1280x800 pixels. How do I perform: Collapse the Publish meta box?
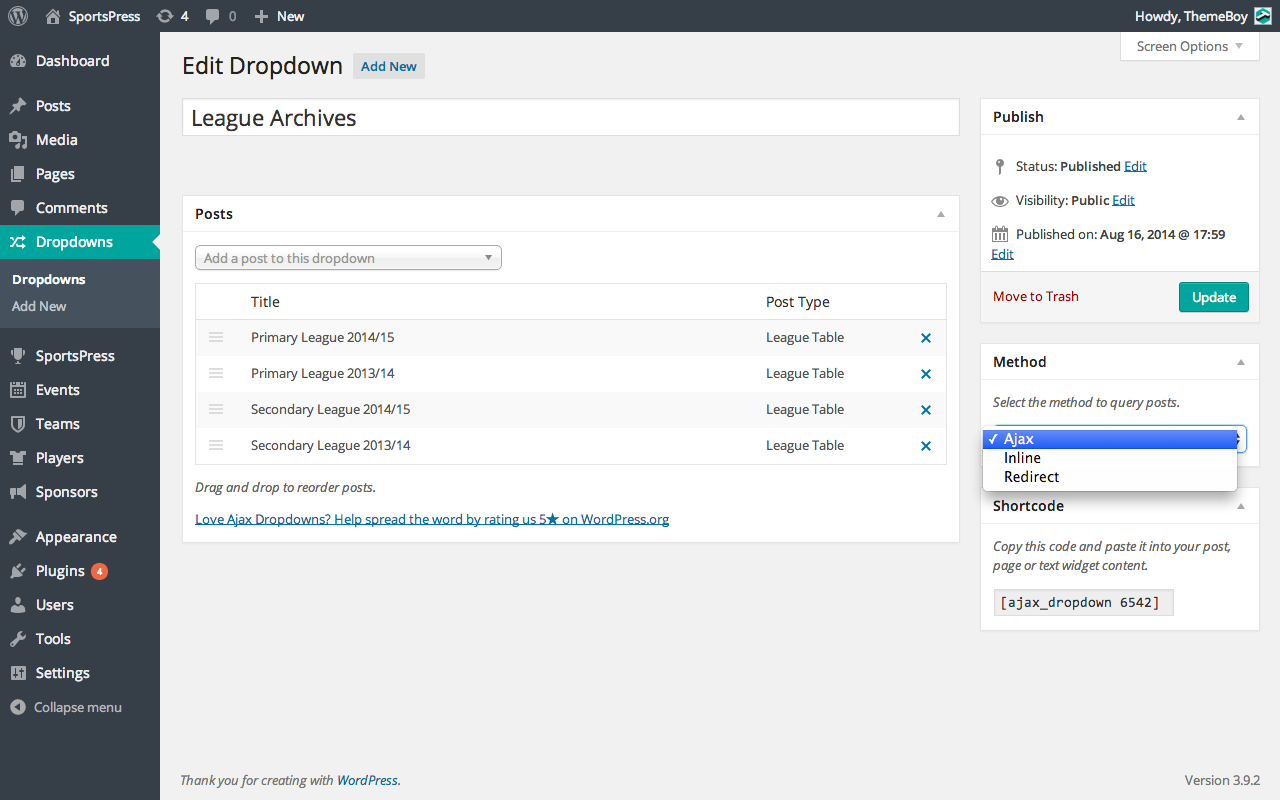1241,117
